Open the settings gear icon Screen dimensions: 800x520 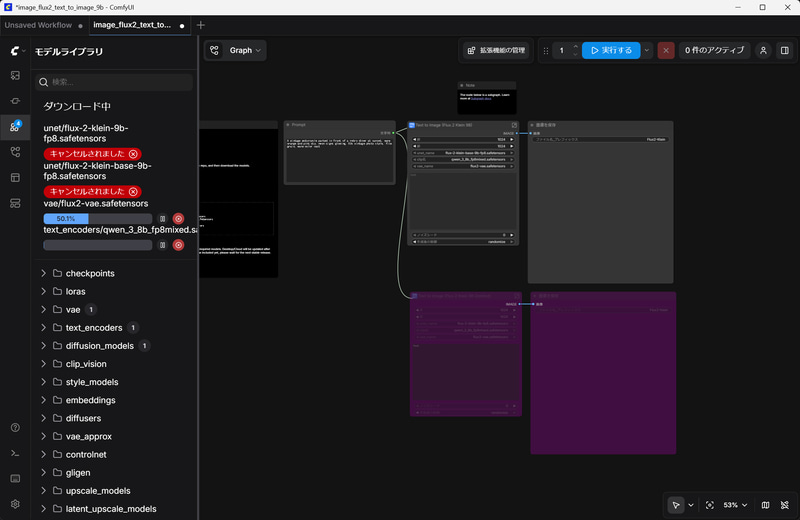point(15,504)
